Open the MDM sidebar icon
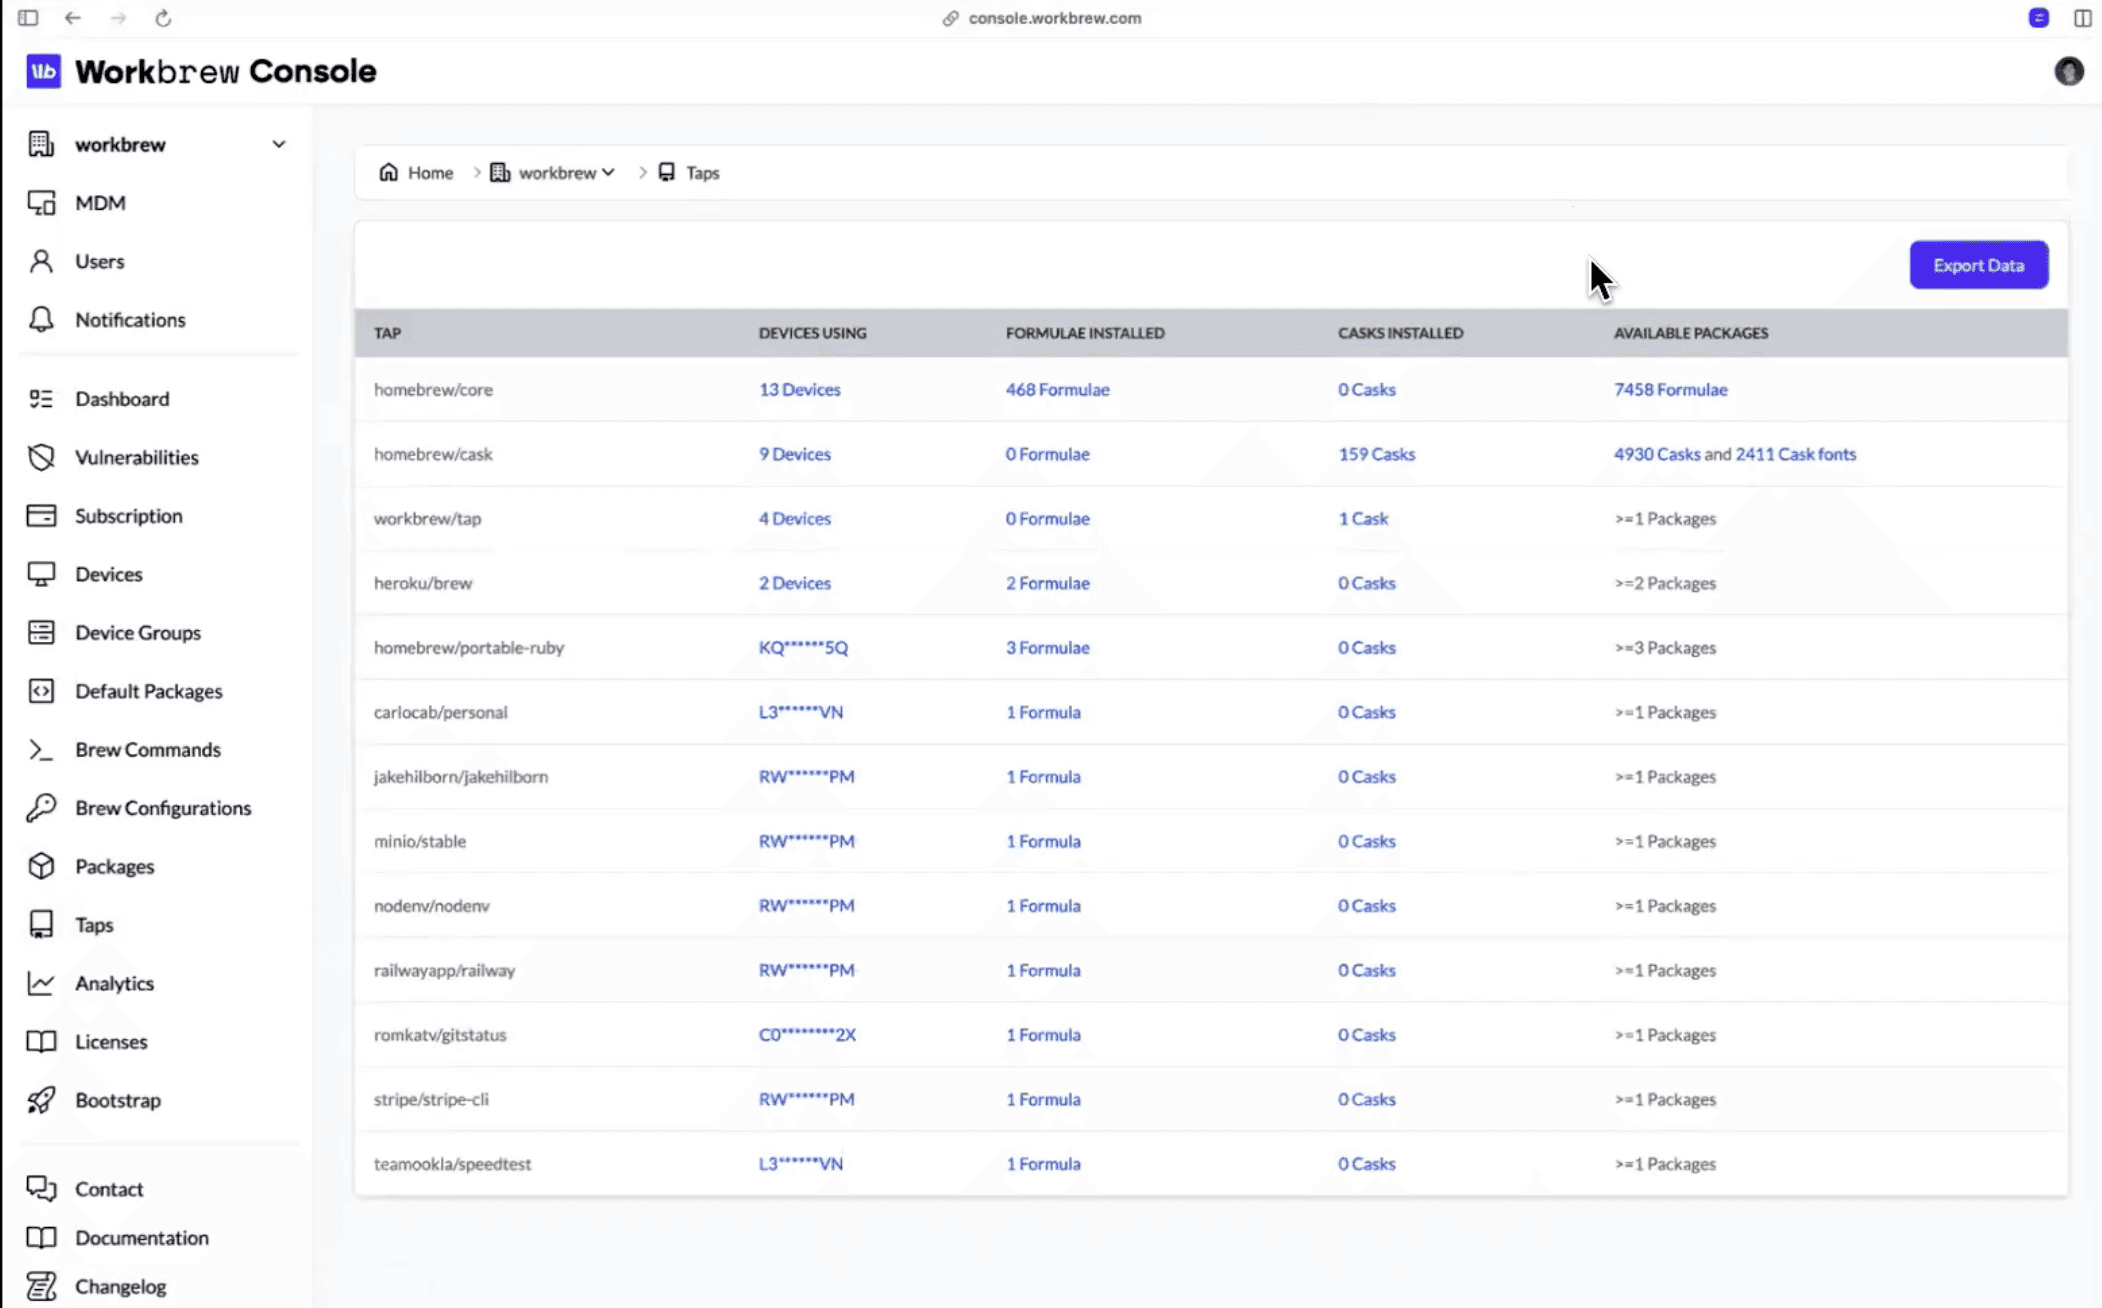 pyautogui.click(x=41, y=203)
